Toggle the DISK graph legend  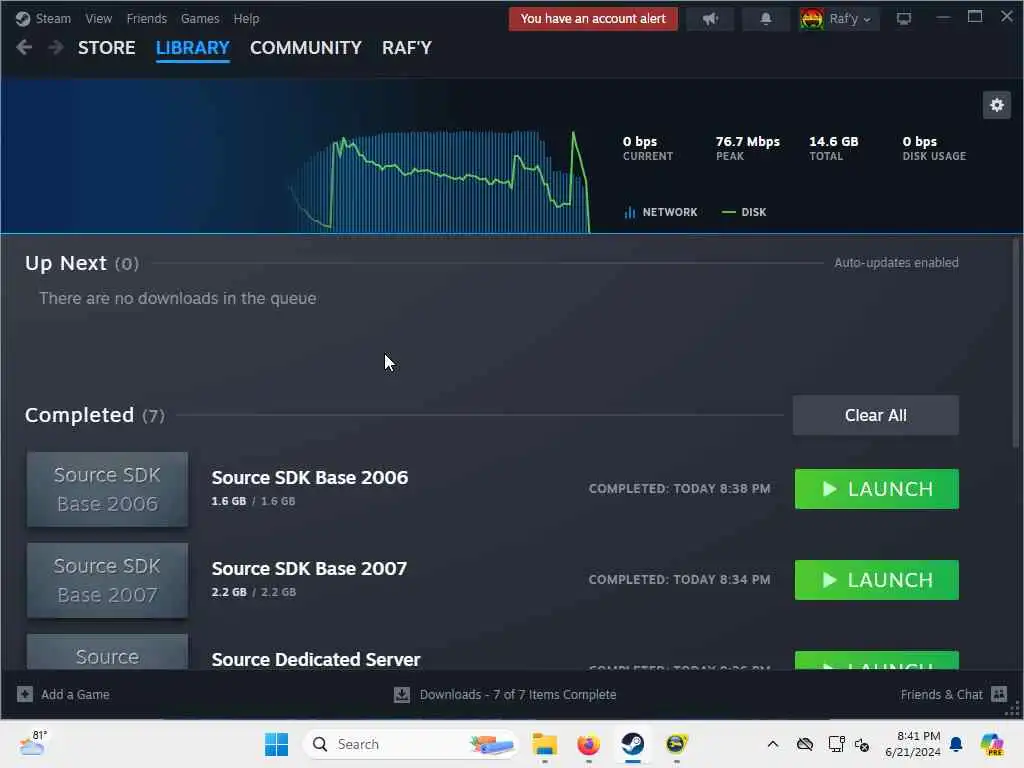(744, 212)
